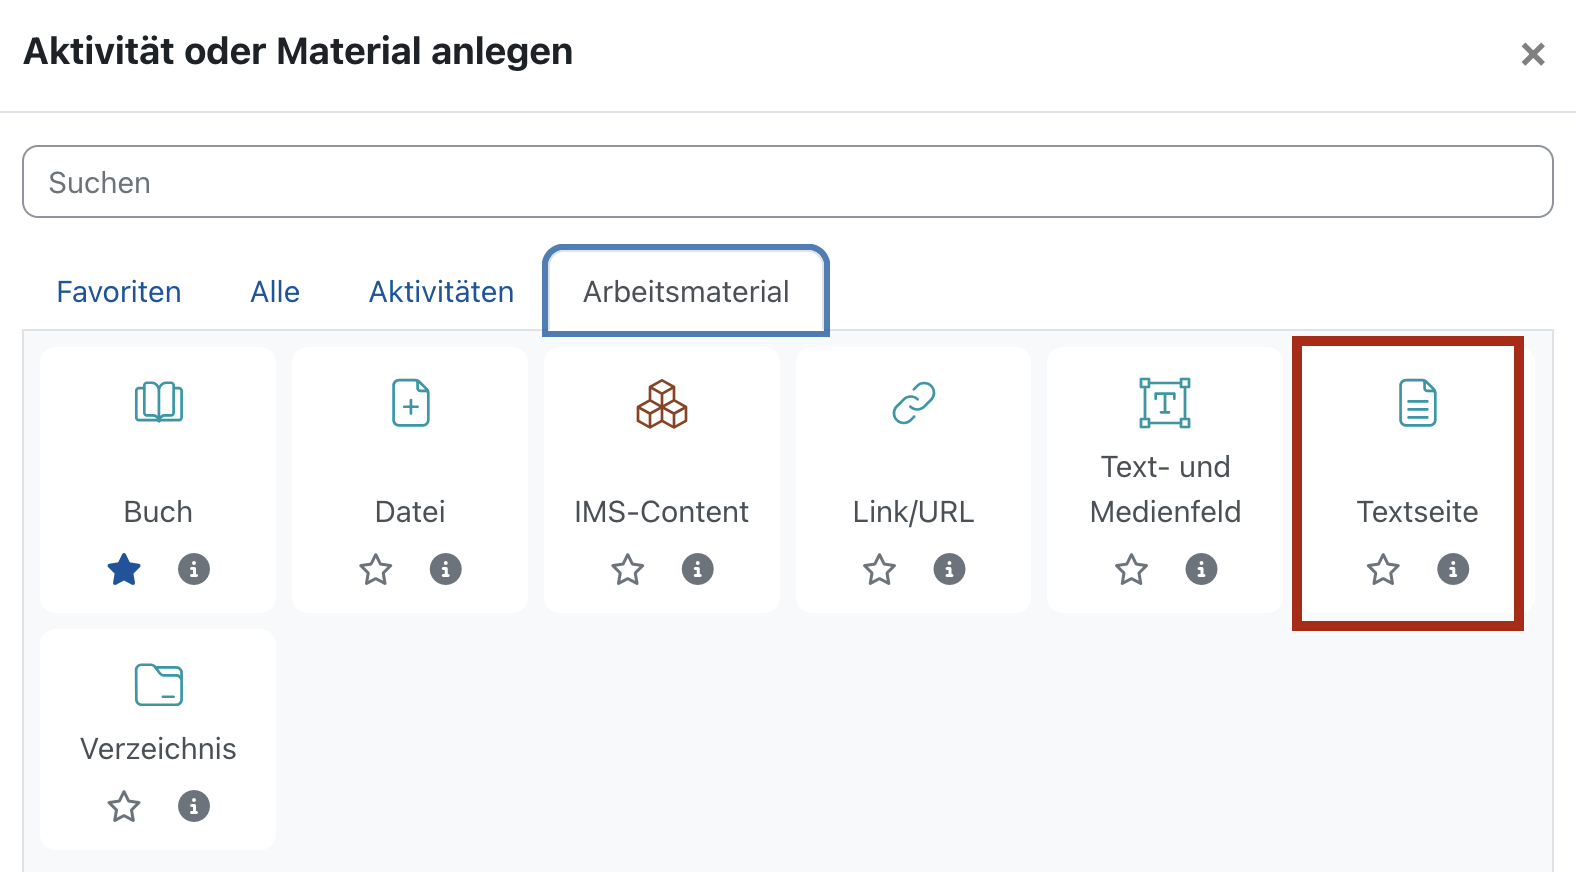Select the Buch book icon
This screenshot has width=1576, height=872.
[x=157, y=403]
